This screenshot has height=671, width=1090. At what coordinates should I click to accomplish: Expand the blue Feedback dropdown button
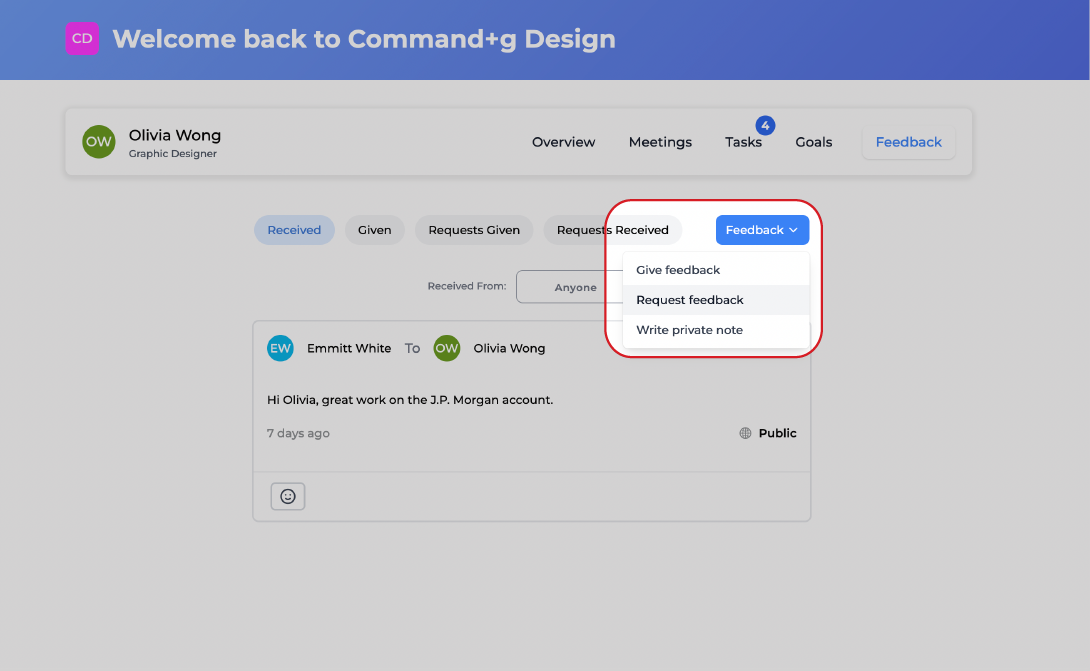click(762, 230)
